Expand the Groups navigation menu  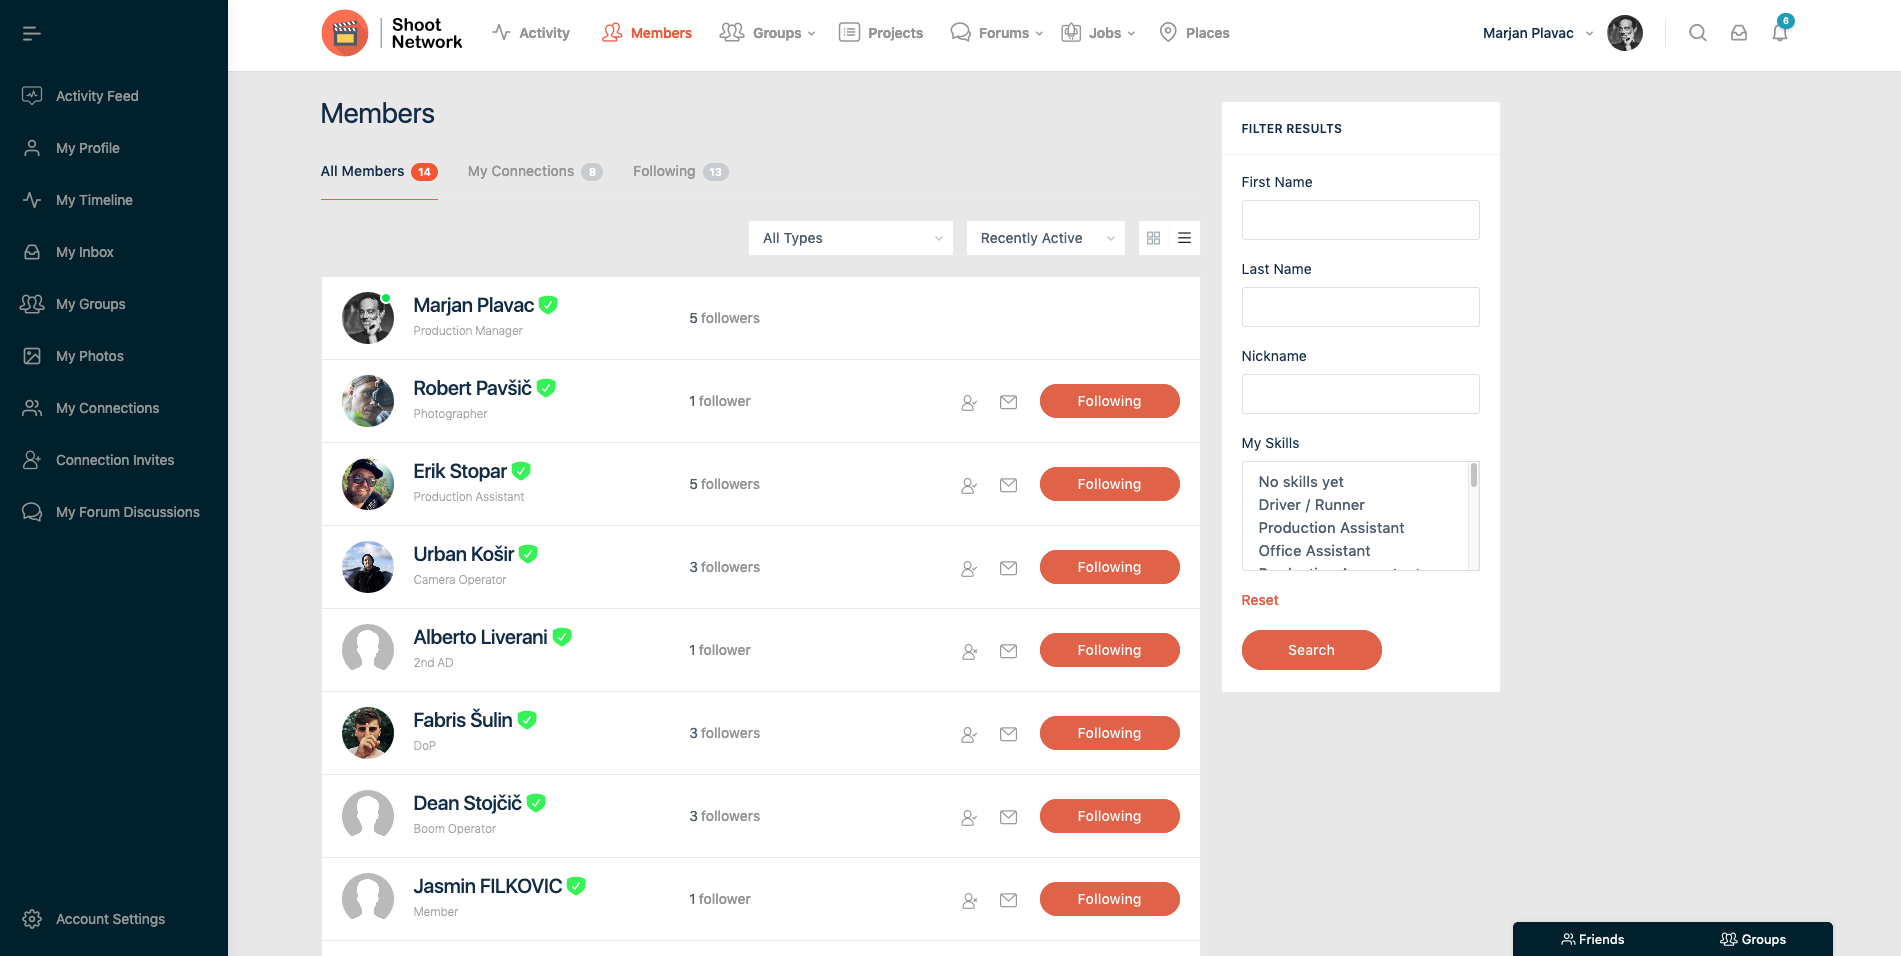tap(767, 33)
